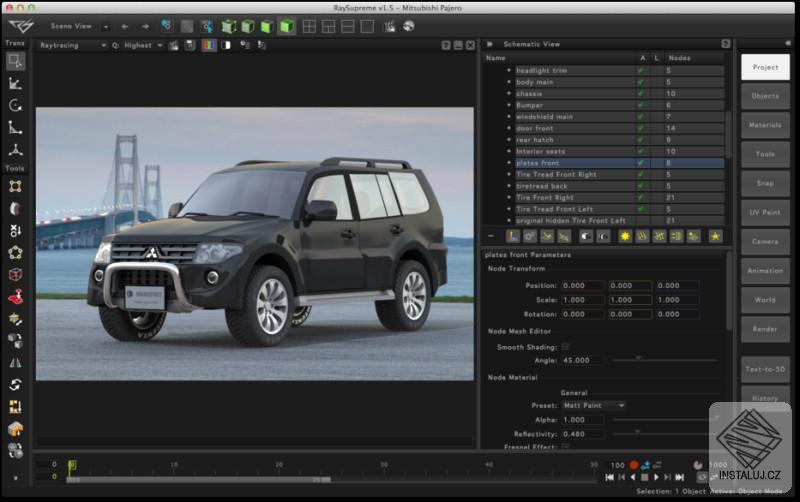Screen dimensions: 800x502
Task: Adjust the Angle slider in Node Mesh Editor
Action: coord(638,359)
